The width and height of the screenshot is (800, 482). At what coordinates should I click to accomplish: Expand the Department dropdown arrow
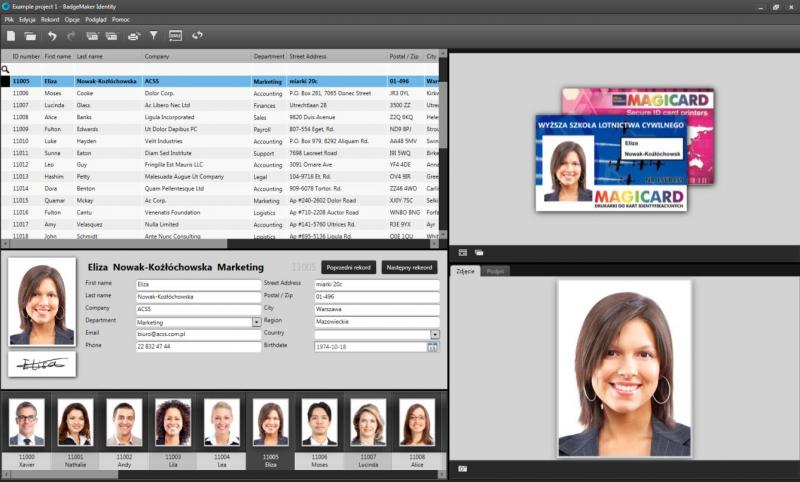(x=256, y=322)
